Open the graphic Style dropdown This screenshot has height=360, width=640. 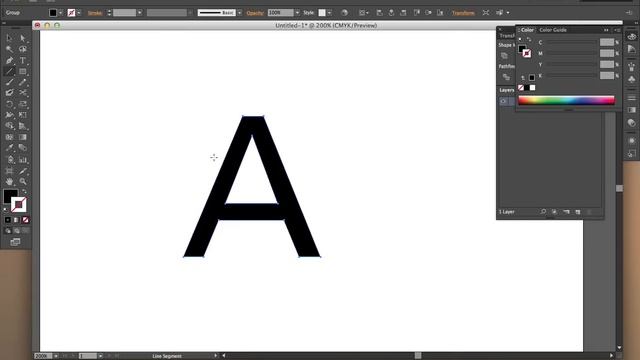329,13
